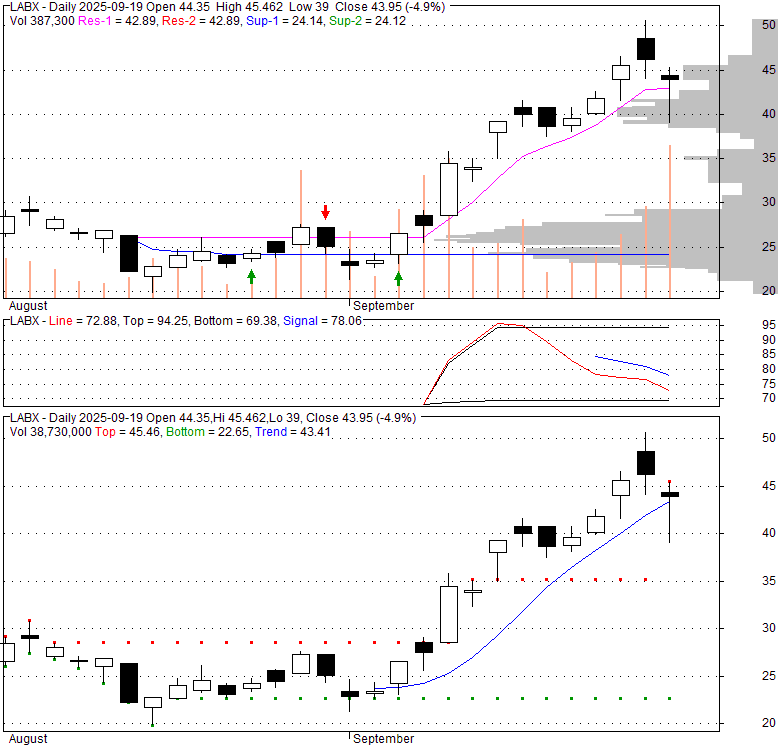
Task: Click the August label on the top chart axis
Action: pos(28,306)
